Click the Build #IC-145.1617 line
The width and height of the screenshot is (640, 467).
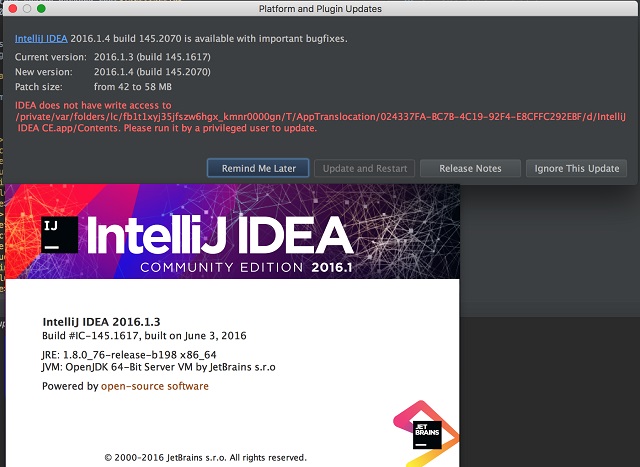(144, 336)
